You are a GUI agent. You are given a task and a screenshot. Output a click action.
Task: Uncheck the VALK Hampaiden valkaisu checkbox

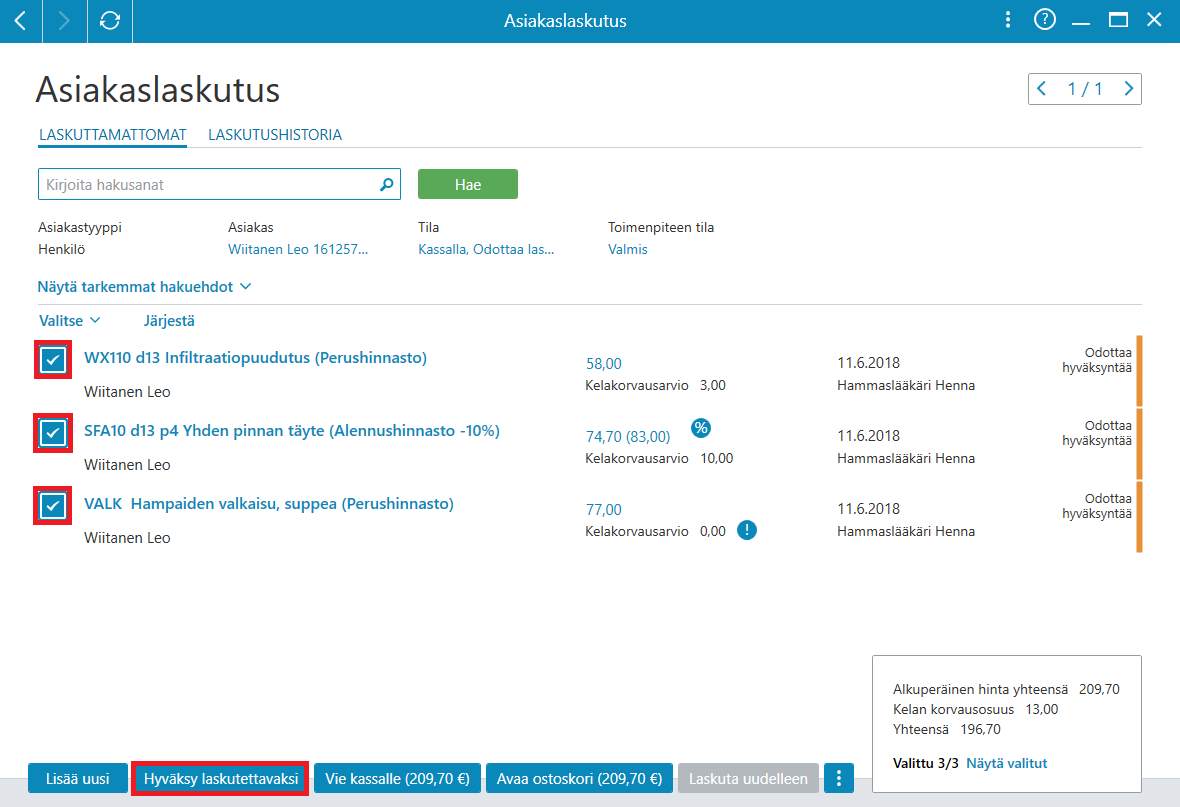[53, 506]
